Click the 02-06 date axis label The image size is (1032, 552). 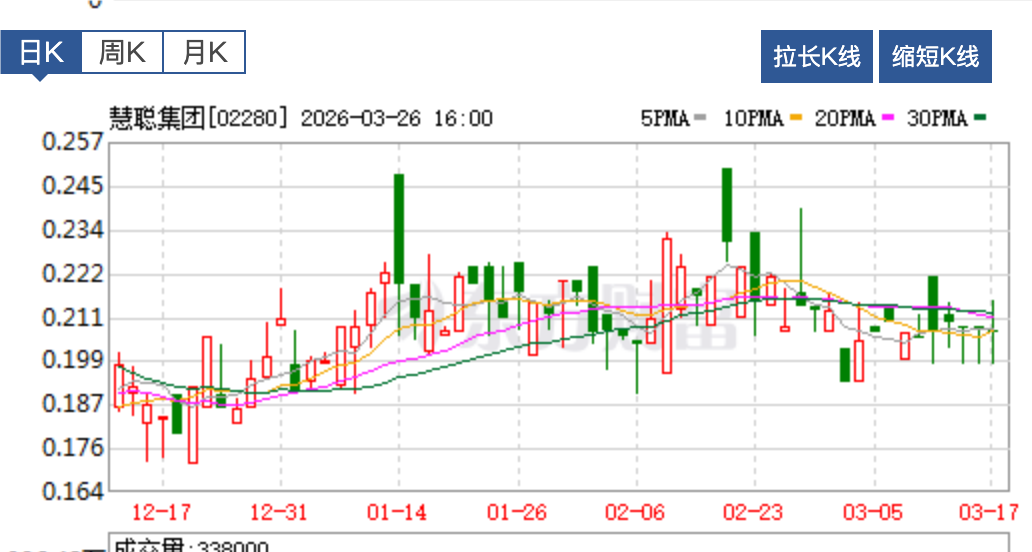pos(635,512)
